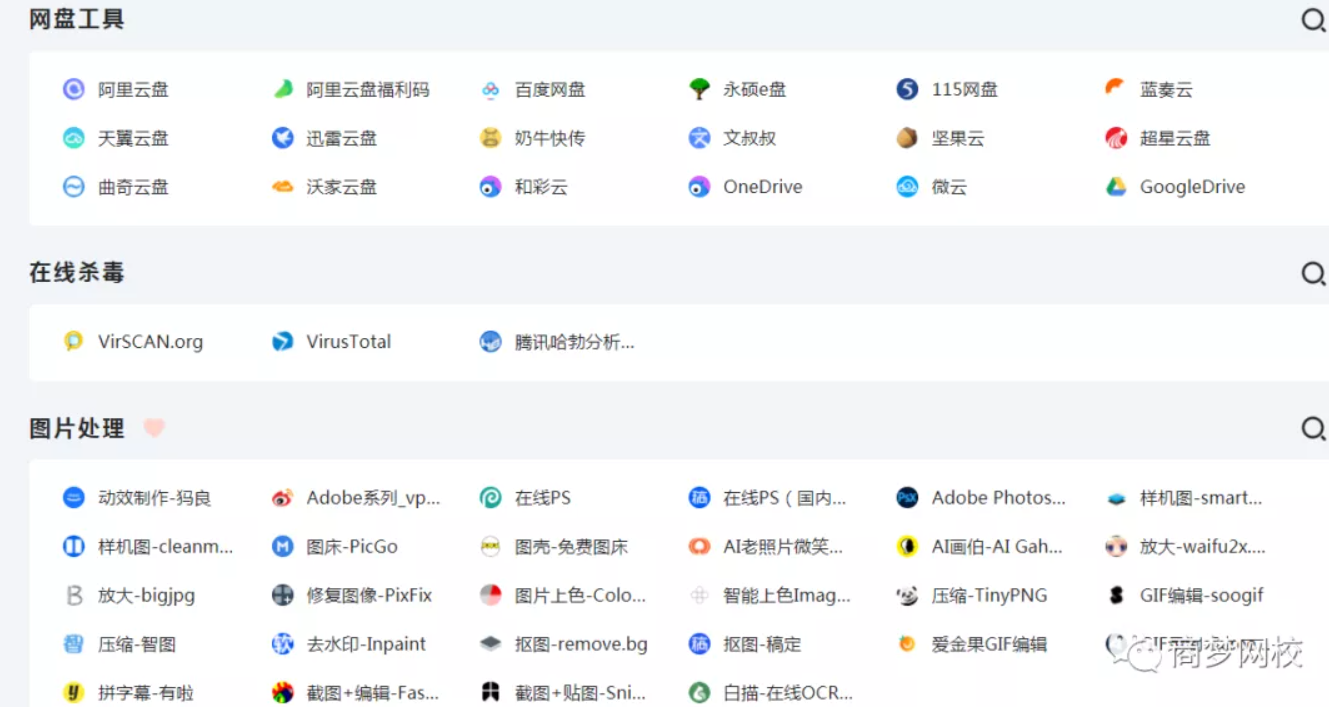The width and height of the screenshot is (1329, 707).
Task: Click the 超星云盘 red icon
Action: [x=1116, y=138]
